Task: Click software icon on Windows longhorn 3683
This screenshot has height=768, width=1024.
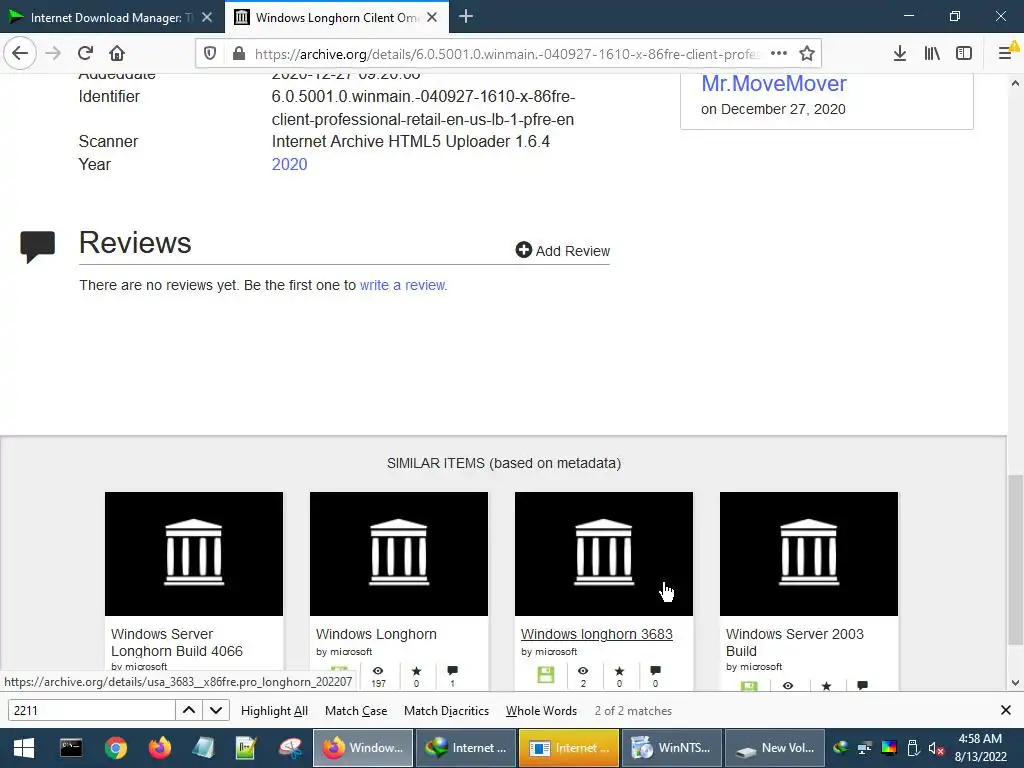Action: [x=545, y=675]
